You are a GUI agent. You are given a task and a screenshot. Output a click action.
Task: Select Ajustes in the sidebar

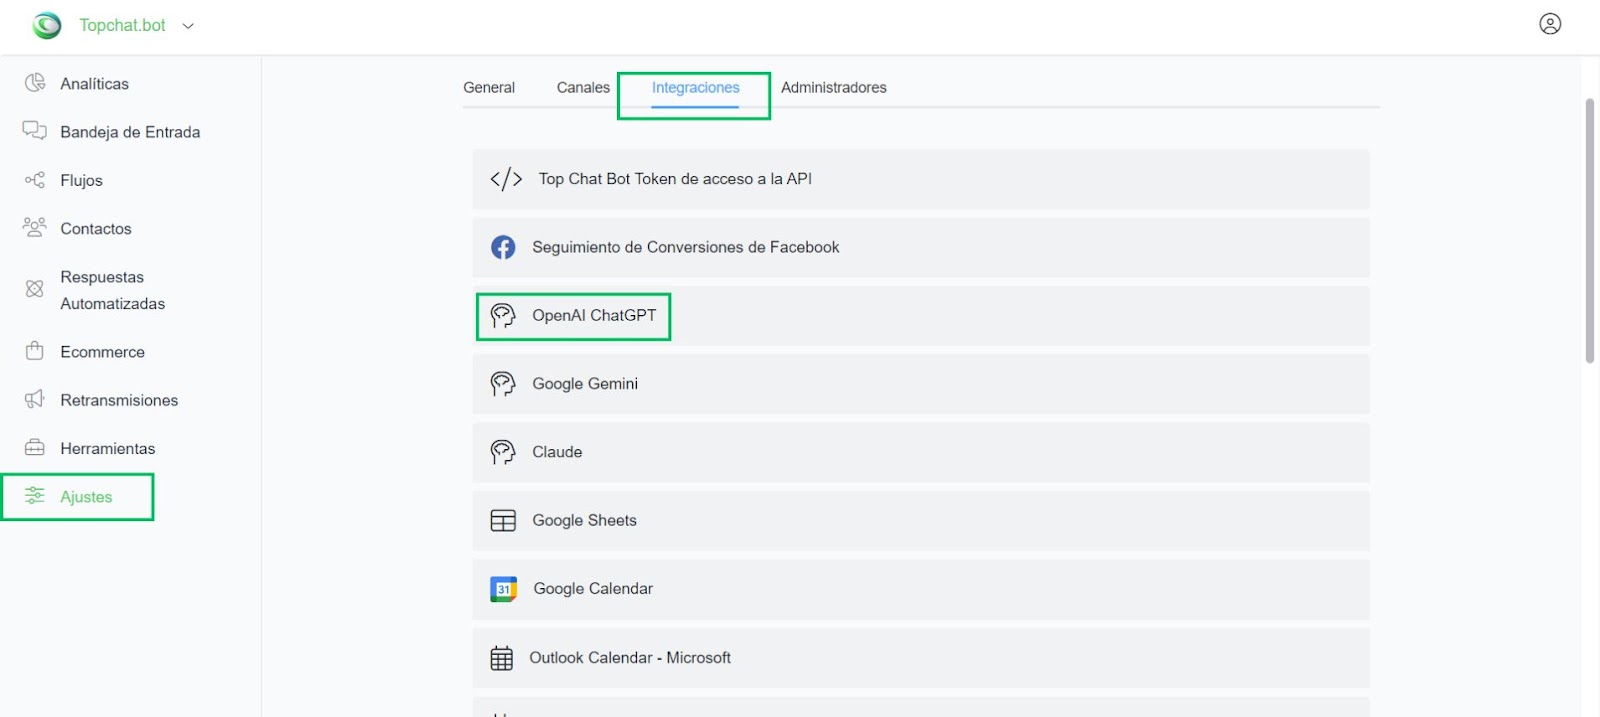pyautogui.click(x=86, y=497)
